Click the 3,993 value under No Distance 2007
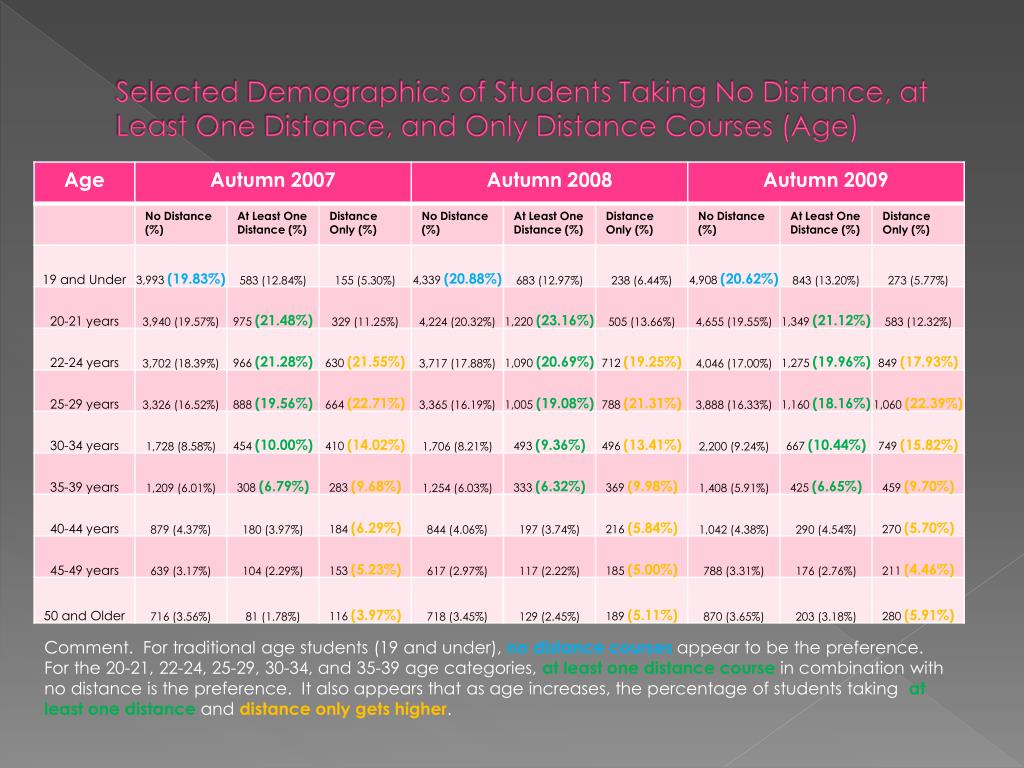This screenshot has width=1024, height=768. [150, 280]
